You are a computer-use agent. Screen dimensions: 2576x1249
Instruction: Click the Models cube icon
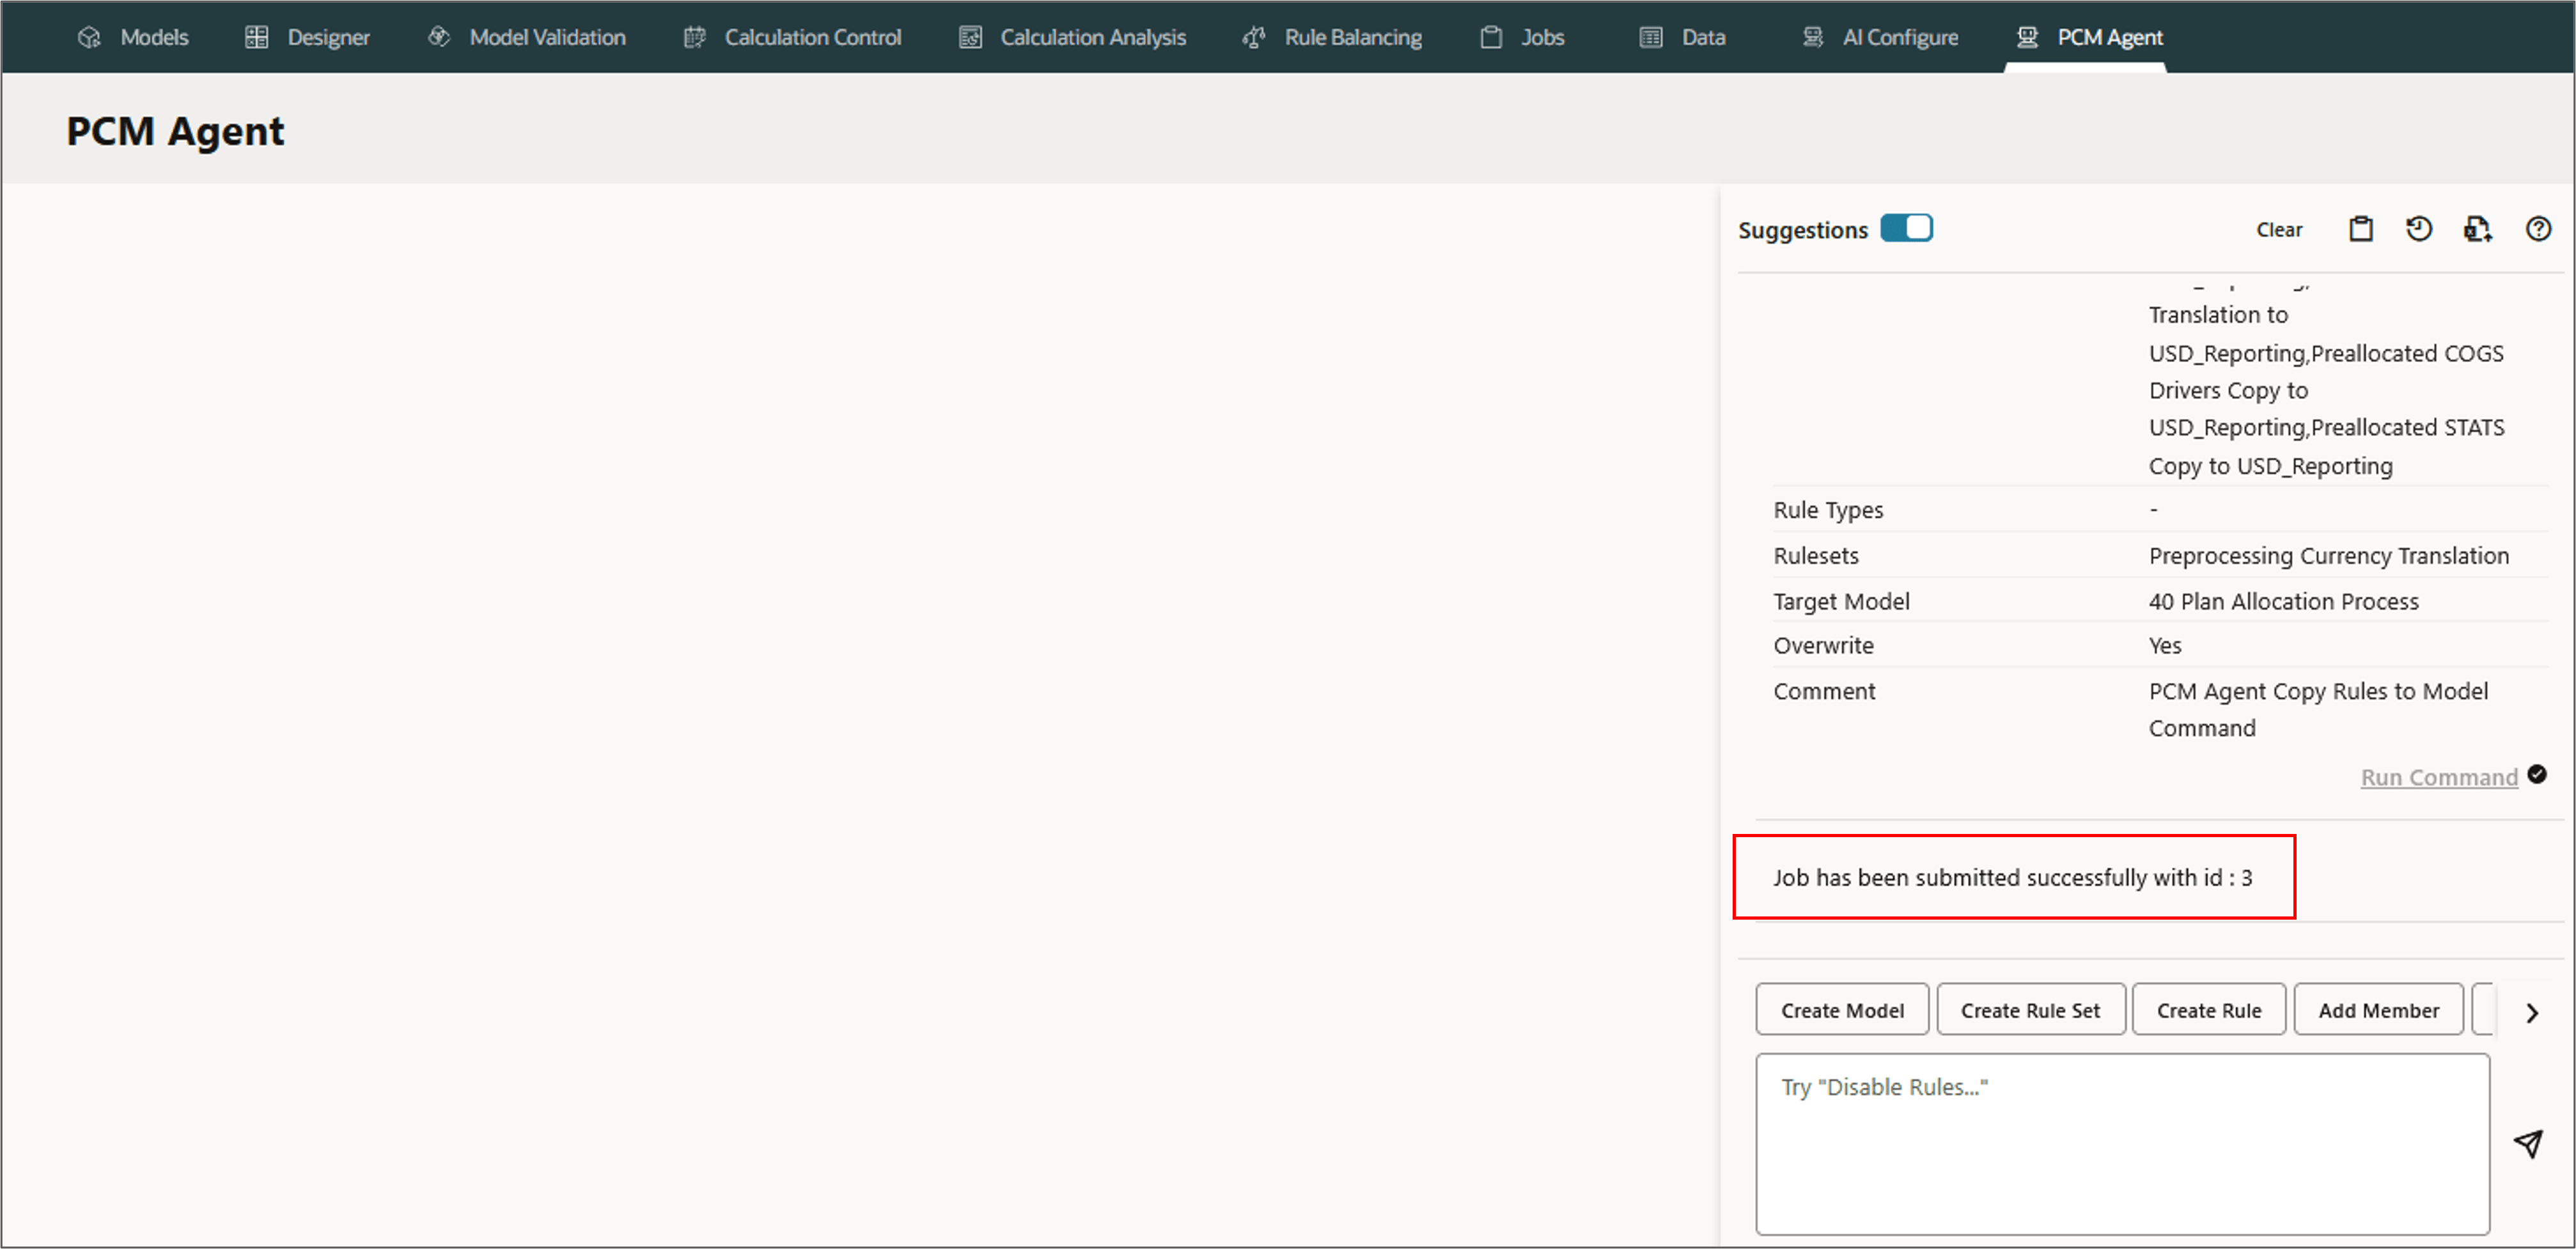[x=89, y=37]
